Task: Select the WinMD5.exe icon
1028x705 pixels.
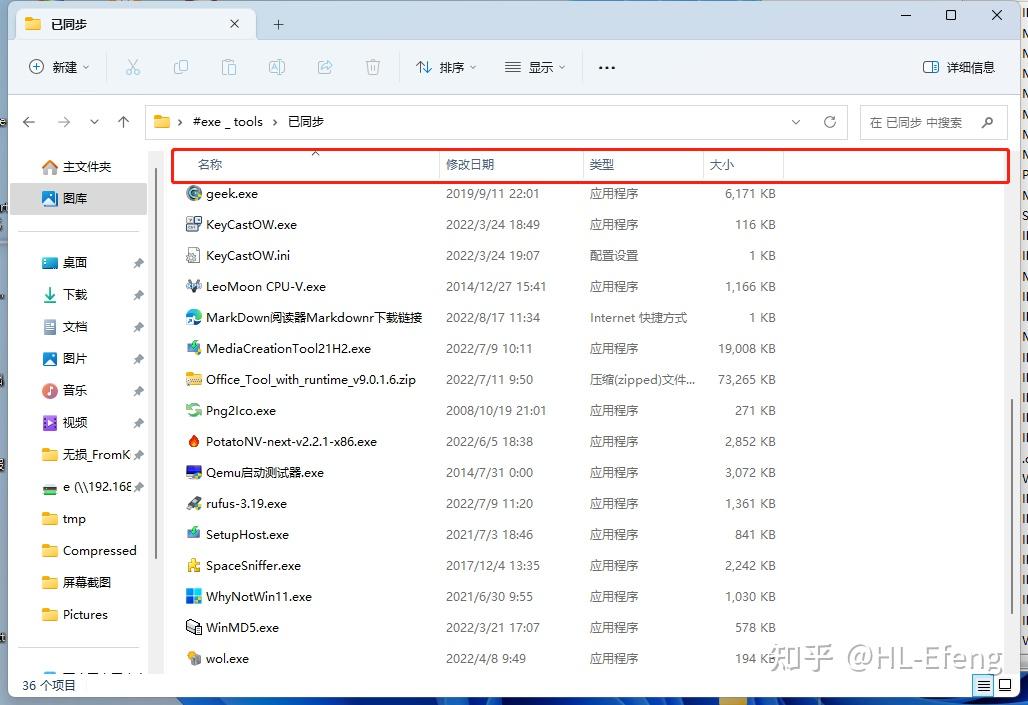Action: coord(193,627)
